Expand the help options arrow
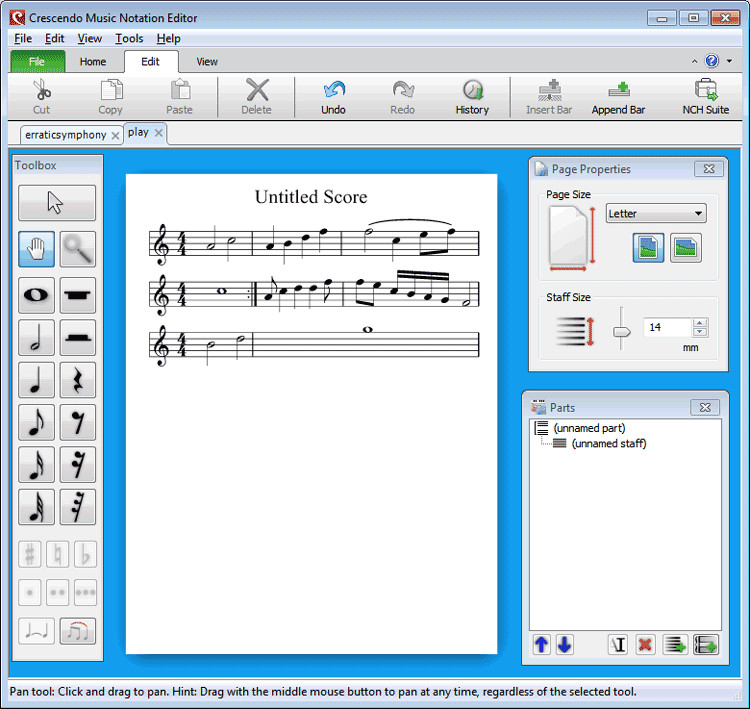The height and width of the screenshot is (709, 750). pos(729,61)
